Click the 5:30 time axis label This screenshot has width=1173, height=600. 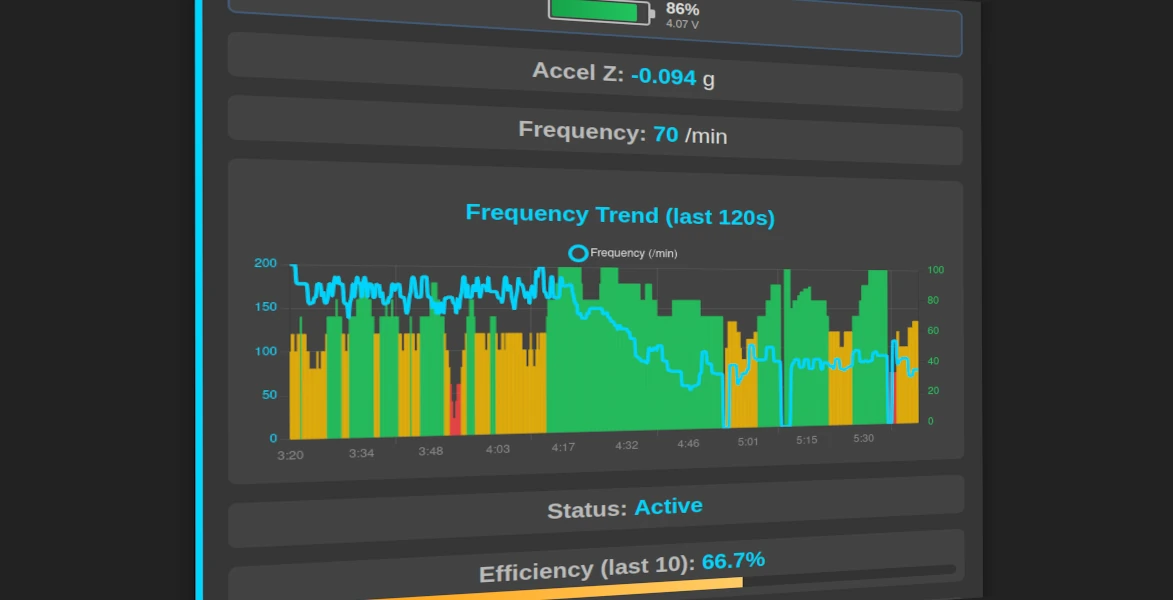[x=863, y=438]
